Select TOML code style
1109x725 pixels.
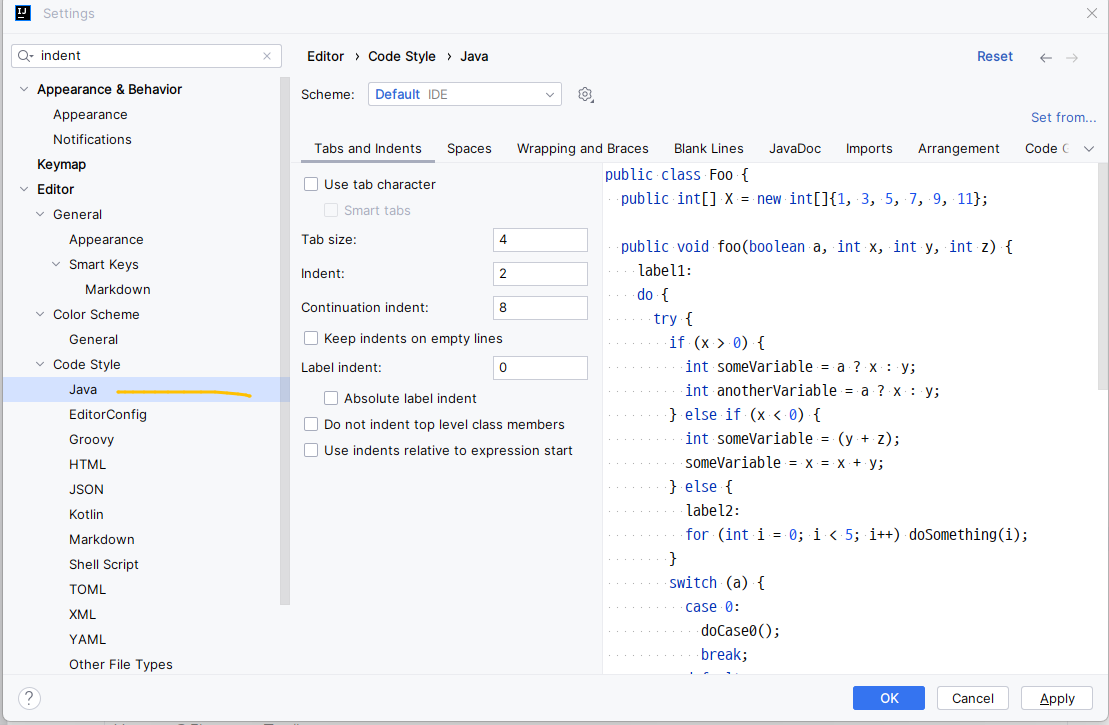(x=87, y=589)
